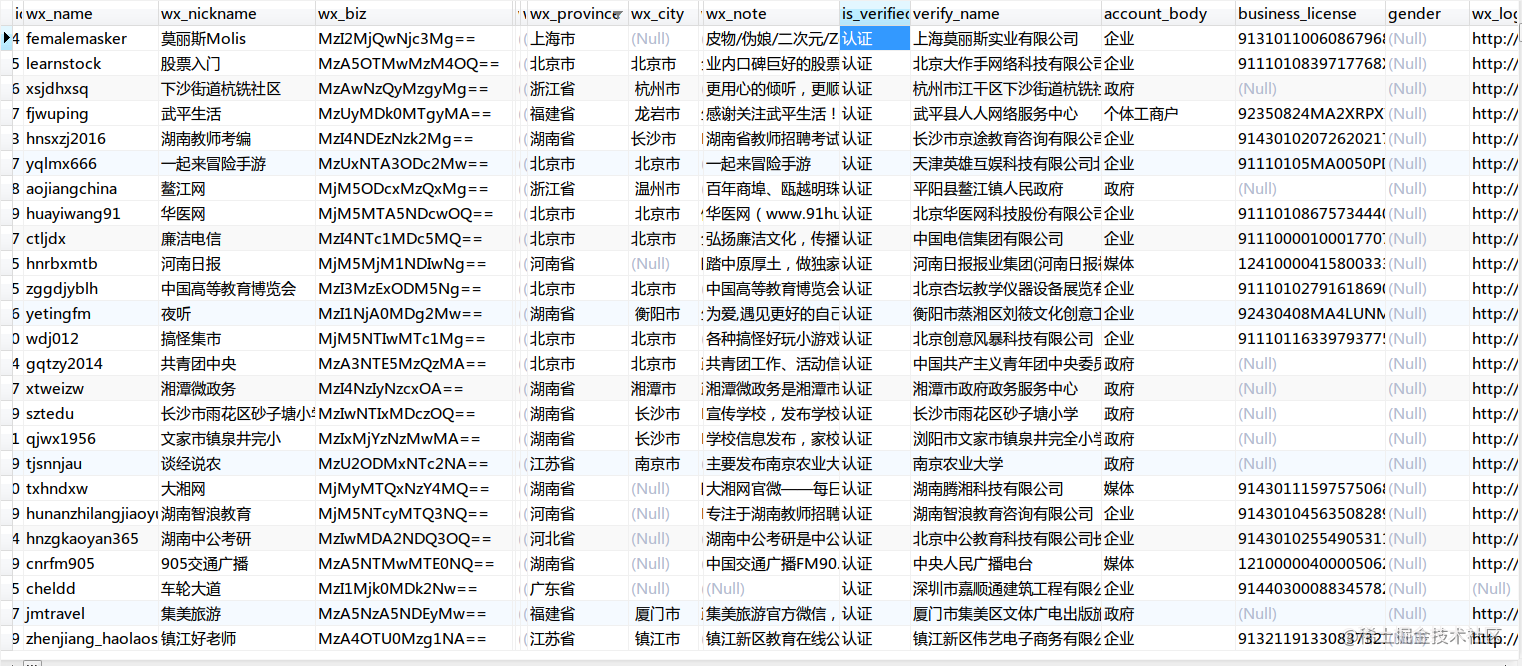
Task: Click the verify_name cell 中央人民广播电台
Action: click(x=1005, y=564)
